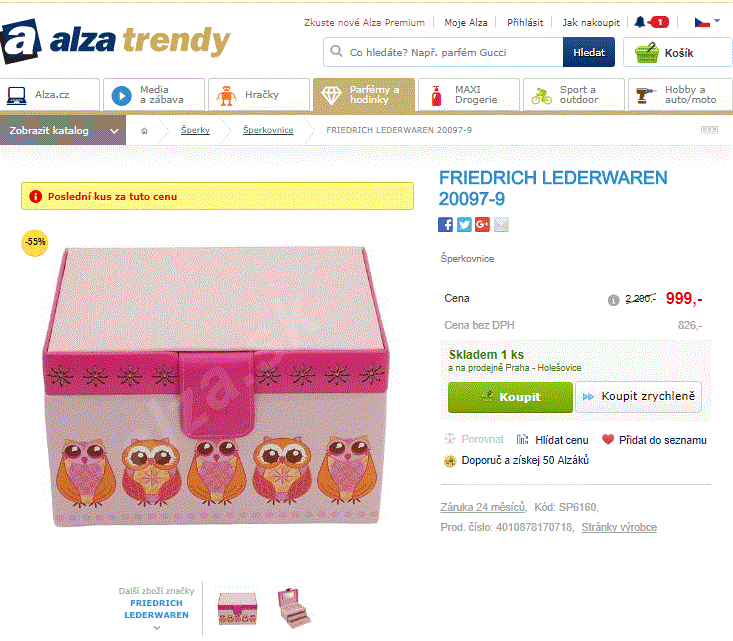Open the MAXI Drogerie category tab

(468, 95)
